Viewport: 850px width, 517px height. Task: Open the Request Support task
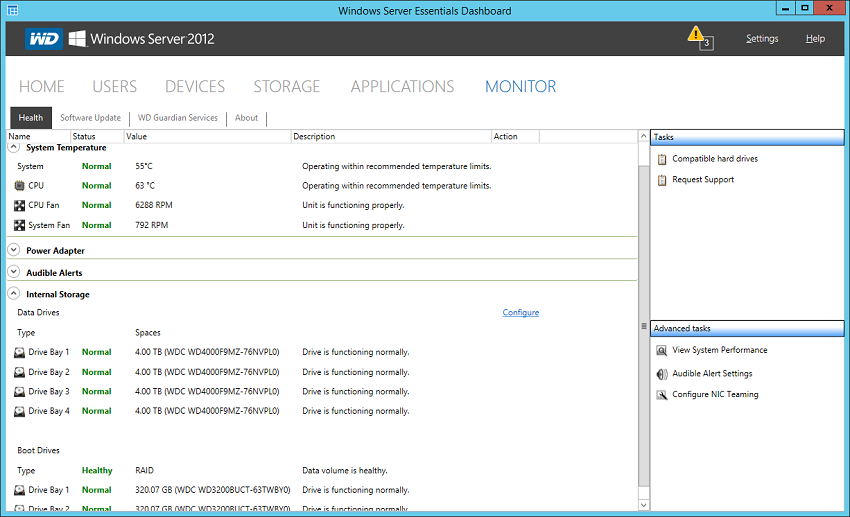click(x=703, y=179)
